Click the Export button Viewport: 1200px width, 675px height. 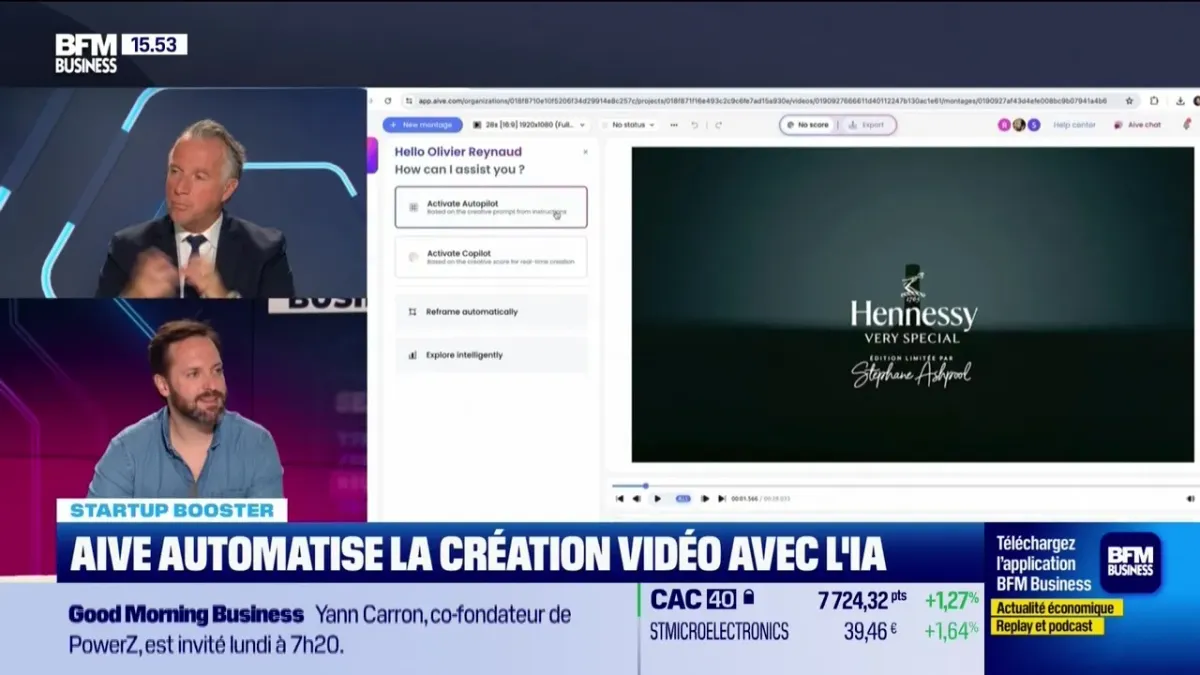867,125
